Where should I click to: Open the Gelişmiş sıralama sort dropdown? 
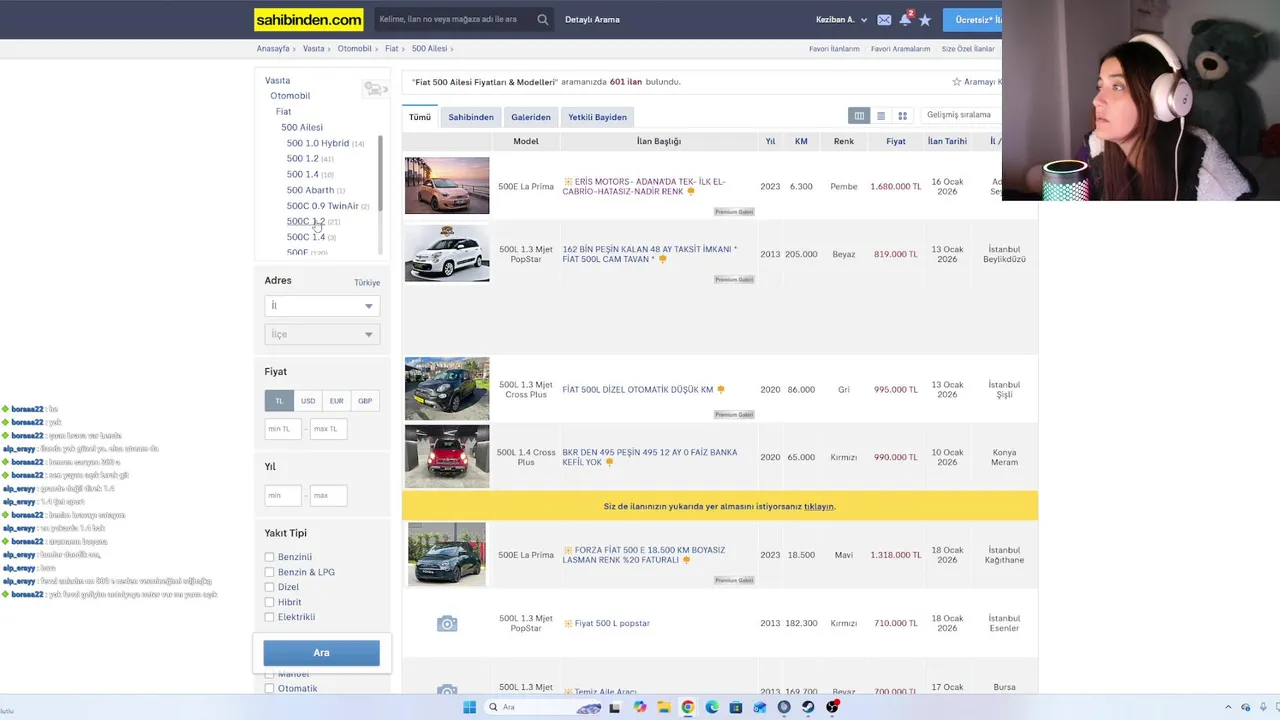point(961,115)
